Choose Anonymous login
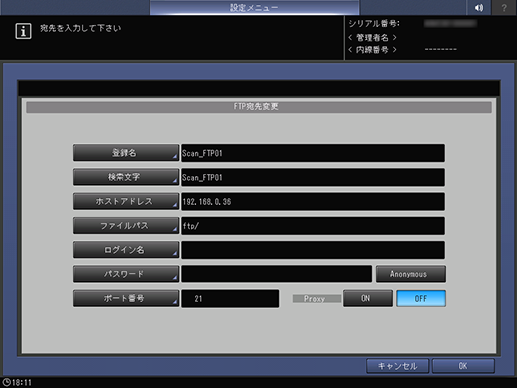The height and width of the screenshot is (388, 517). [411, 274]
